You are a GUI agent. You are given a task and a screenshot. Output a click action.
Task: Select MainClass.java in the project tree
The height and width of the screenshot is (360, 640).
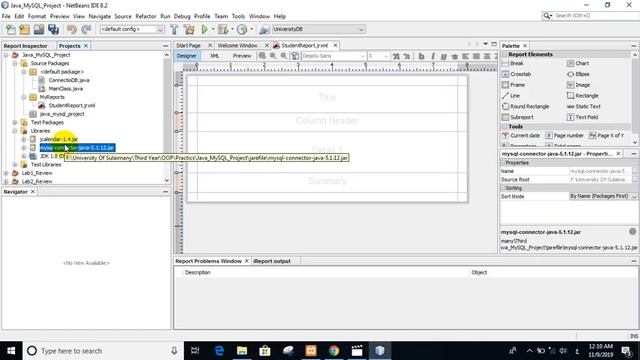66,89
